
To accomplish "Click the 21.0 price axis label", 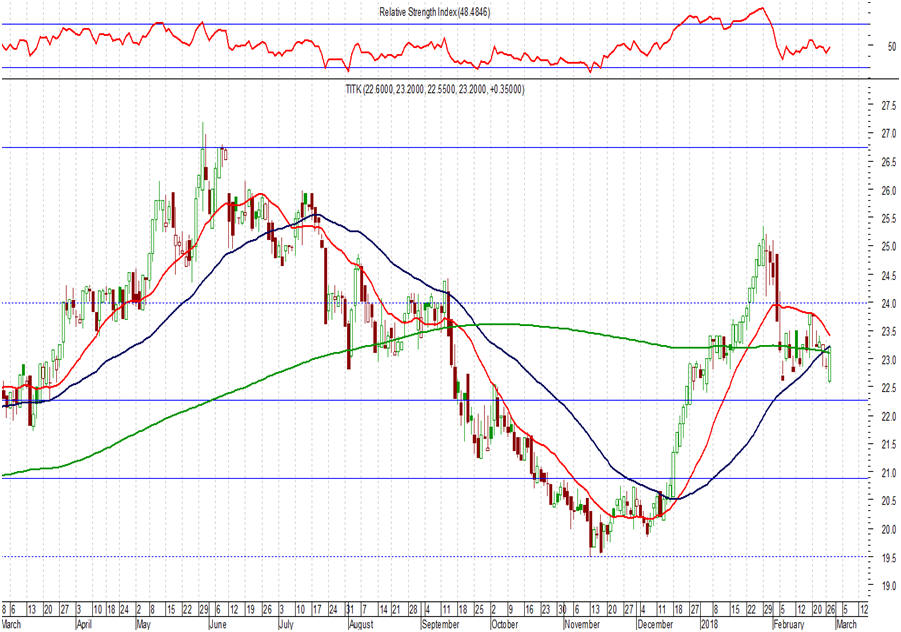I will [x=888, y=473].
